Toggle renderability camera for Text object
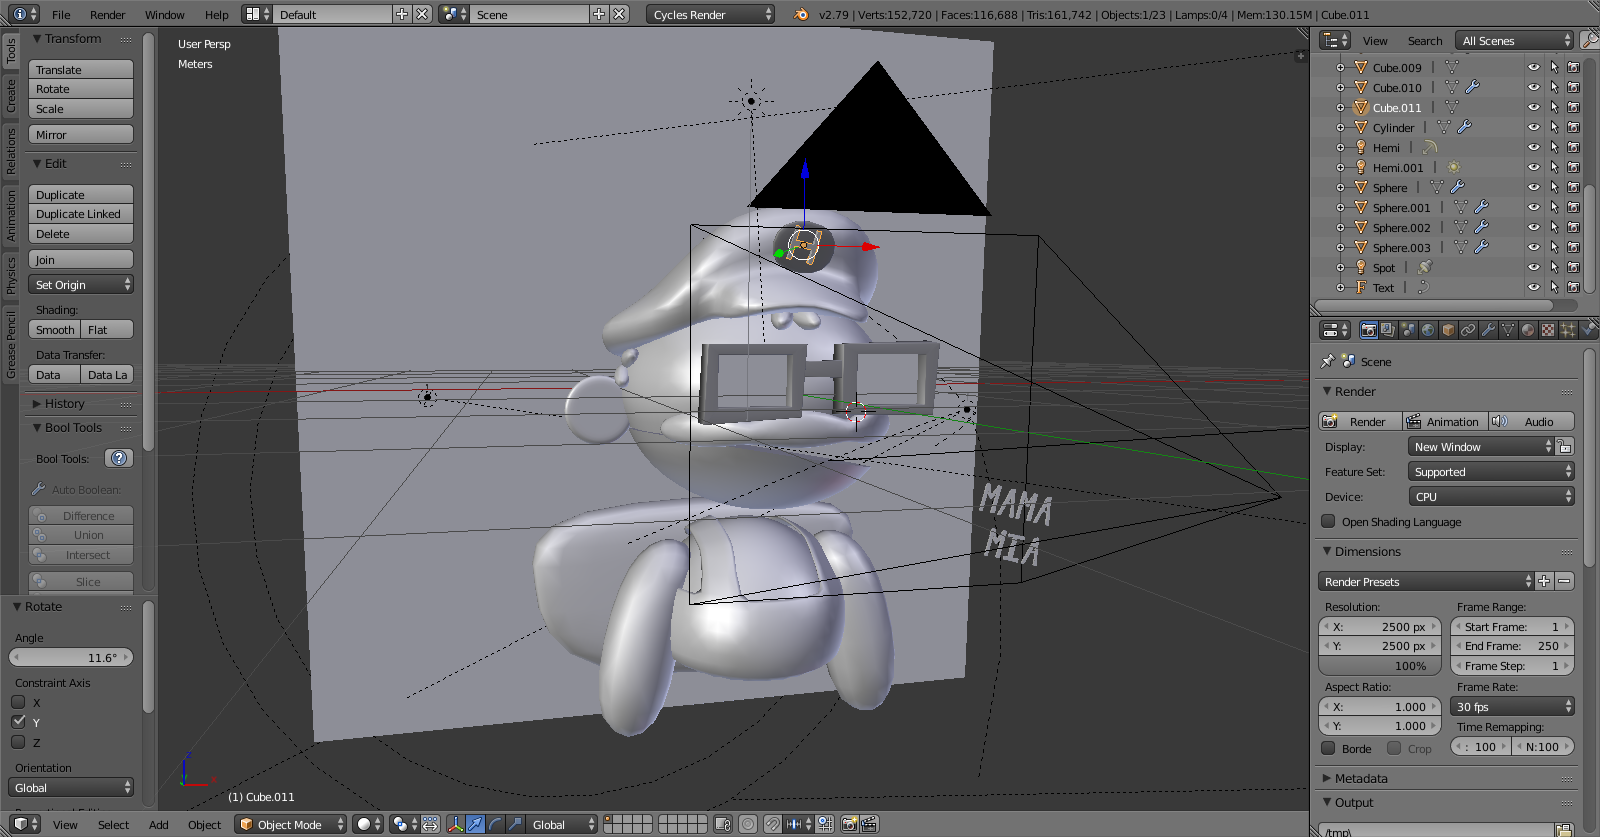The image size is (1600, 837). (x=1573, y=287)
